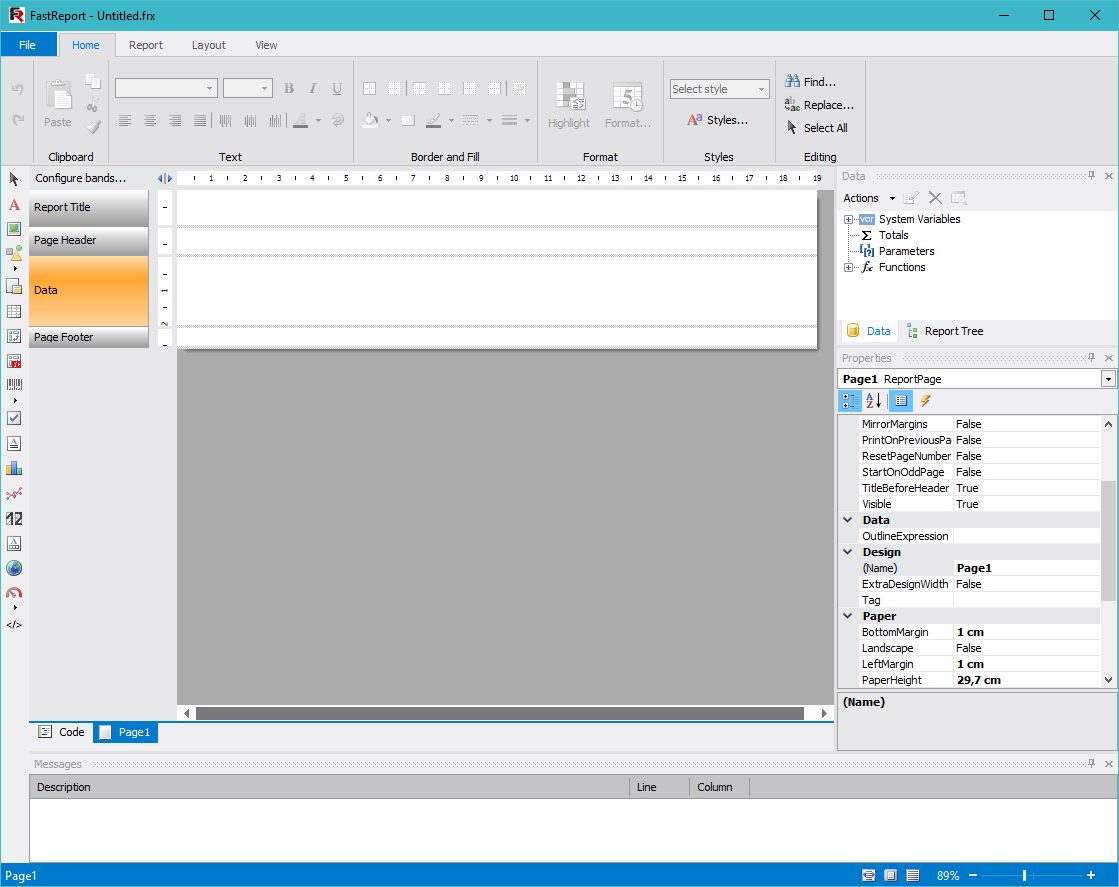Insert a Subreport object from the toolbar
Viewport: 1119px width, 887px height.
[x=14, y=286]
